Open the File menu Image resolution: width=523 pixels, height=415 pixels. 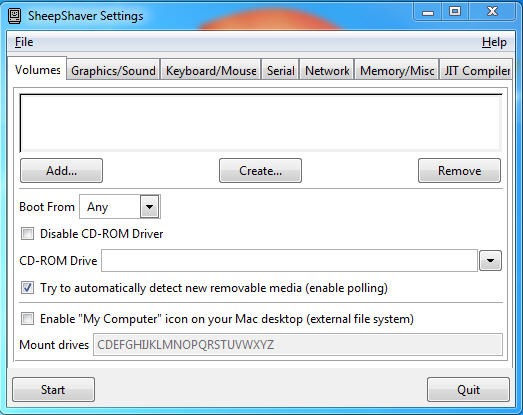click(24, 42)
